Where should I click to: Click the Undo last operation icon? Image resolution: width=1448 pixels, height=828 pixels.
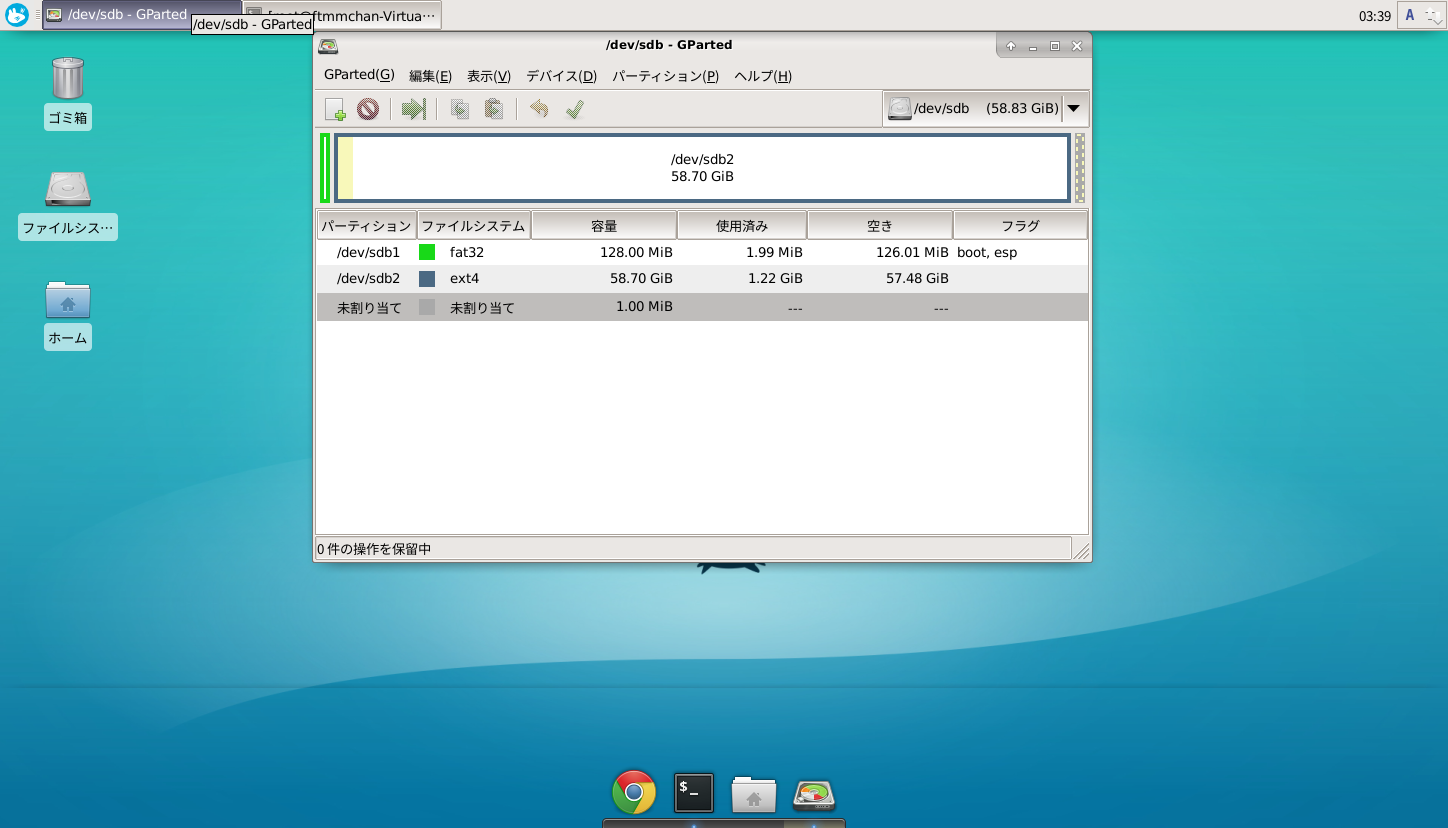pos(539,109)
